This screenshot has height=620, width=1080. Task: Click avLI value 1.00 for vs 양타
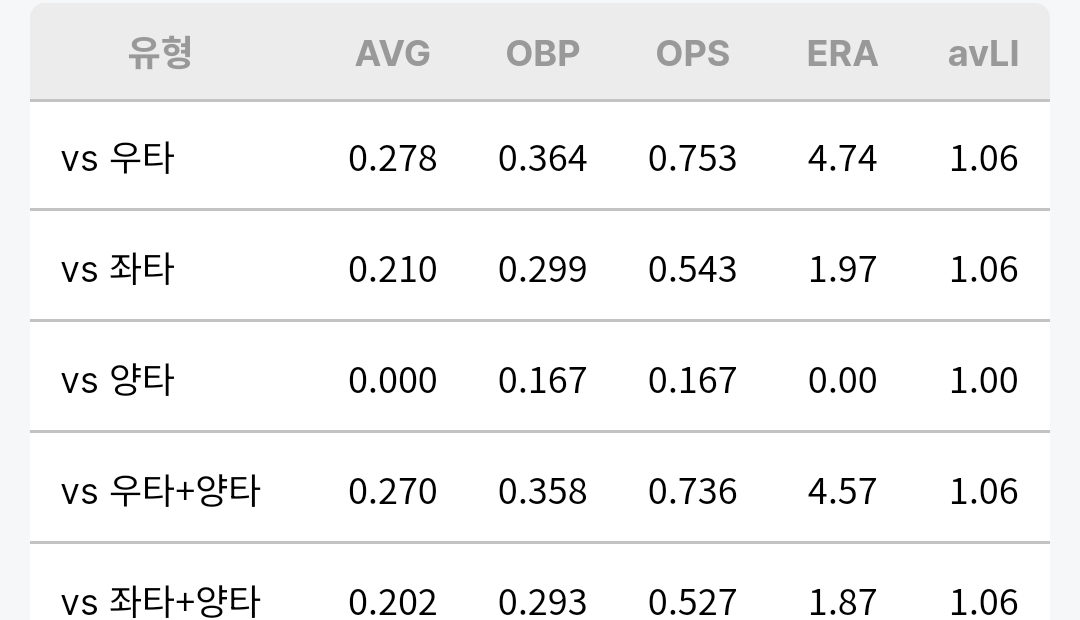click(984, 380)
